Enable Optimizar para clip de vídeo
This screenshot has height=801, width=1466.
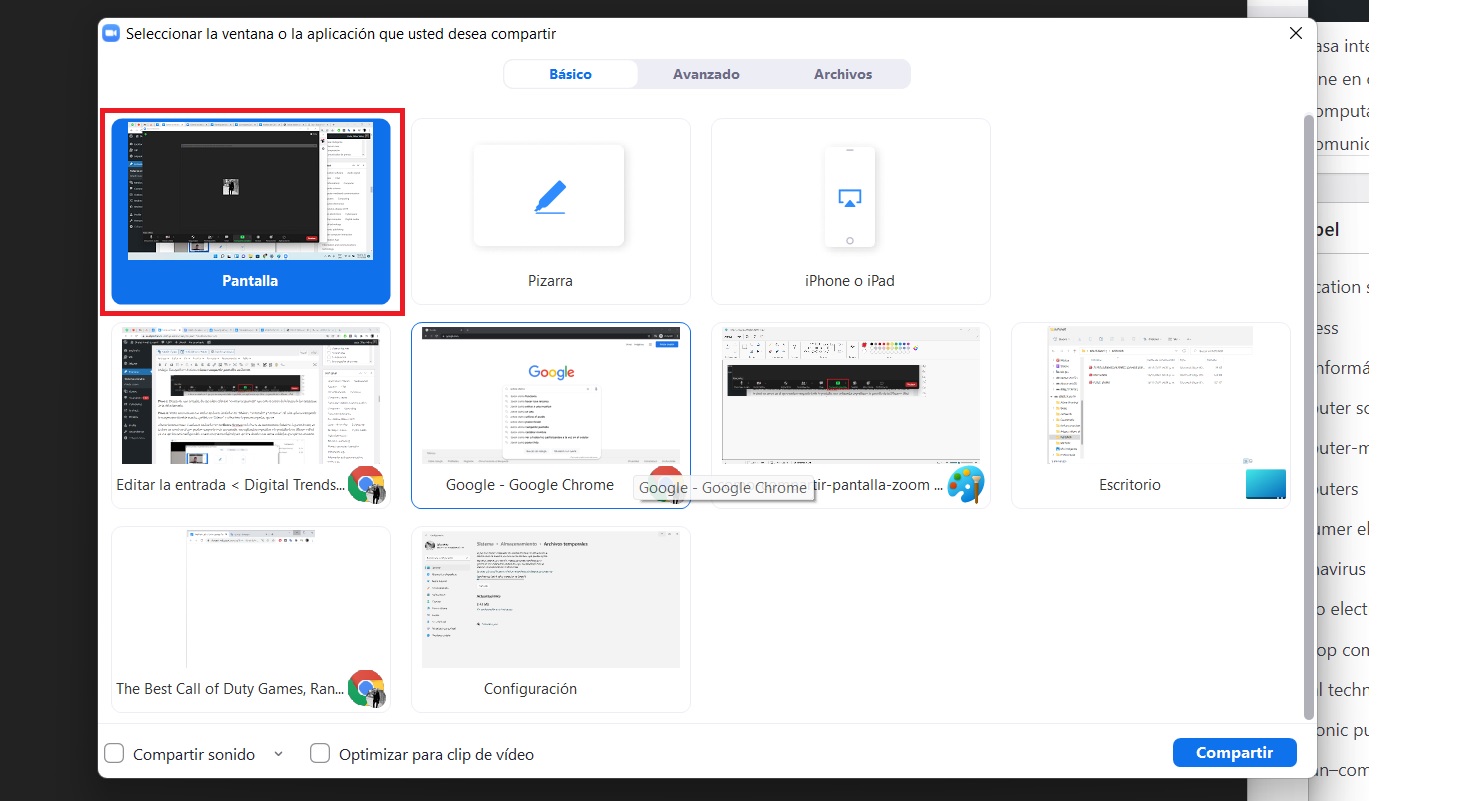(320, 753)
